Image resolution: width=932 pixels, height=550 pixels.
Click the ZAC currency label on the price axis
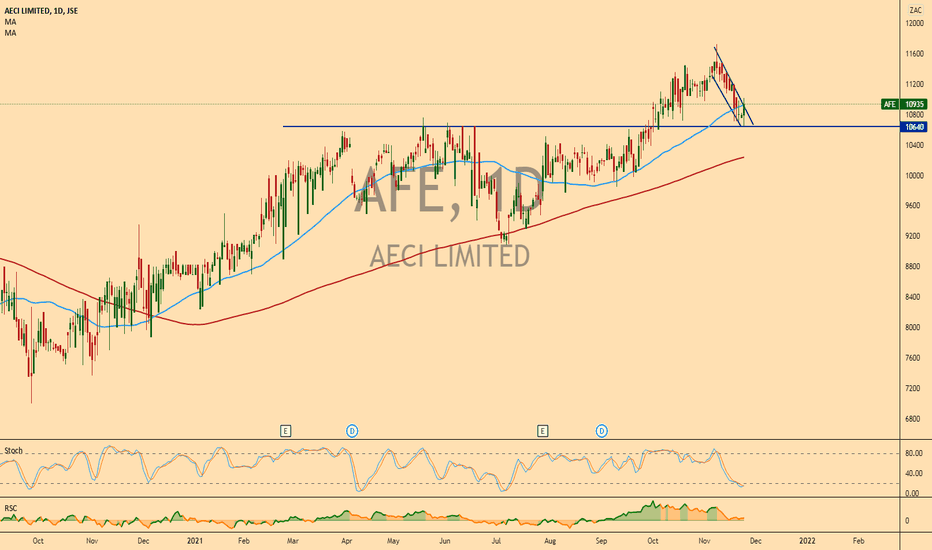point(915,10)
